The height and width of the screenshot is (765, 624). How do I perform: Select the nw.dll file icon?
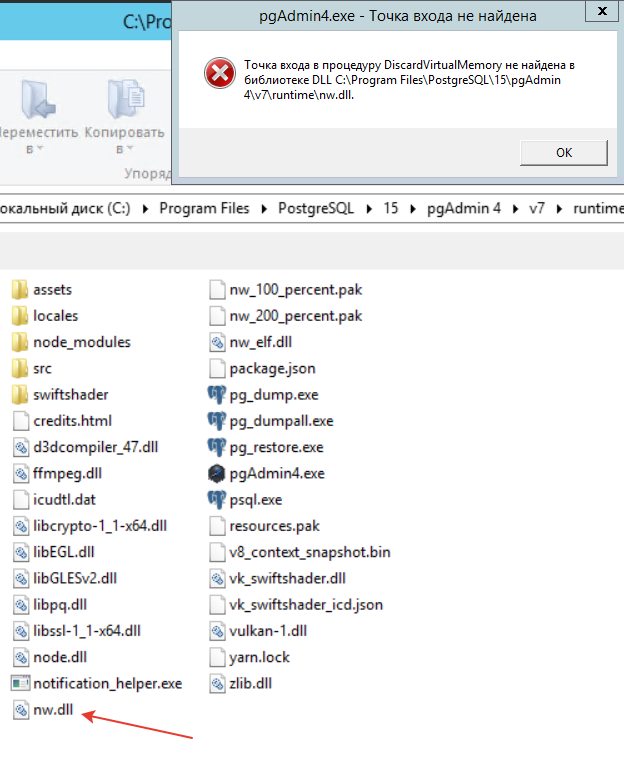tap(20, 709)
